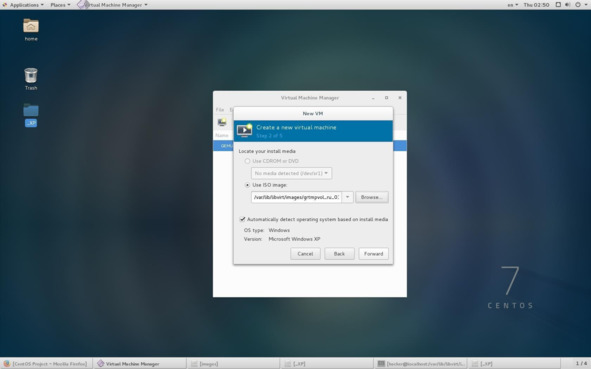Click the ISO image path text field

[x=297, y=197]
